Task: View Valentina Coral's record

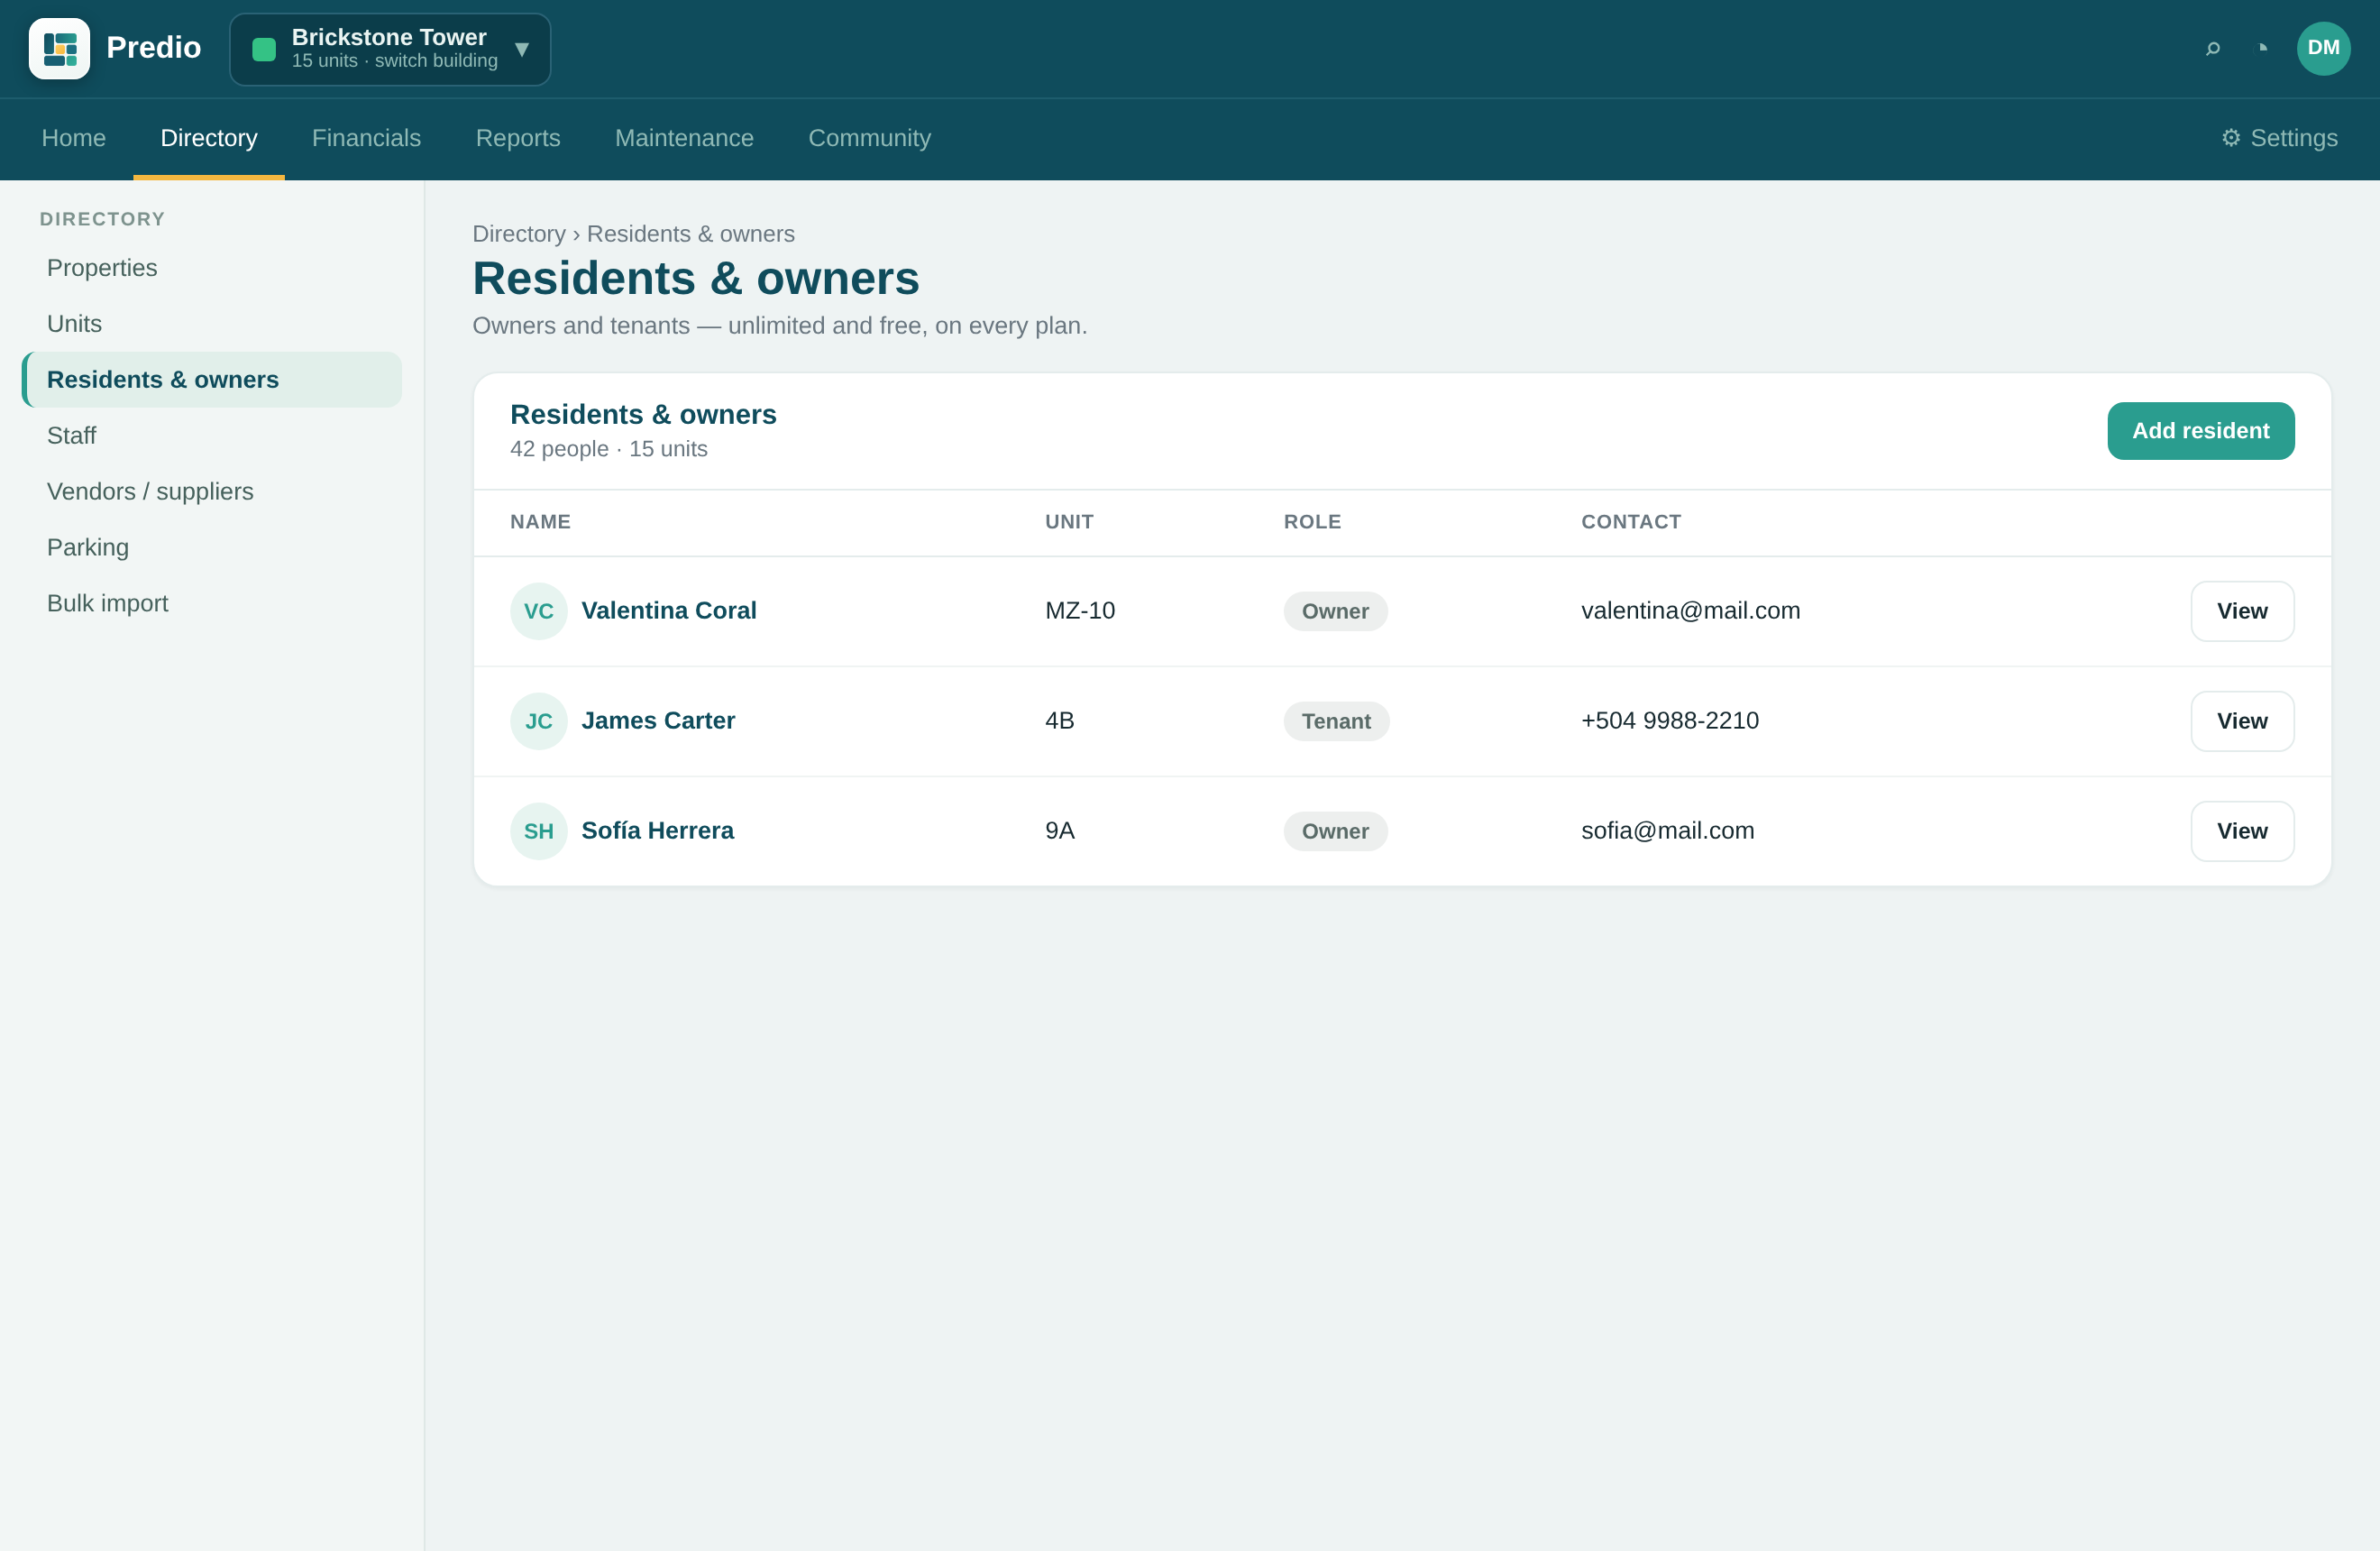Action: pos(2242,611)
